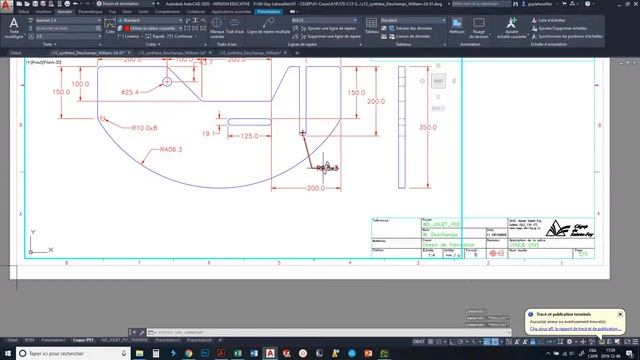Open the help question mark icon
Image resolution: width=640 pixels, height=360 pixels.
[x=587, y=4]
